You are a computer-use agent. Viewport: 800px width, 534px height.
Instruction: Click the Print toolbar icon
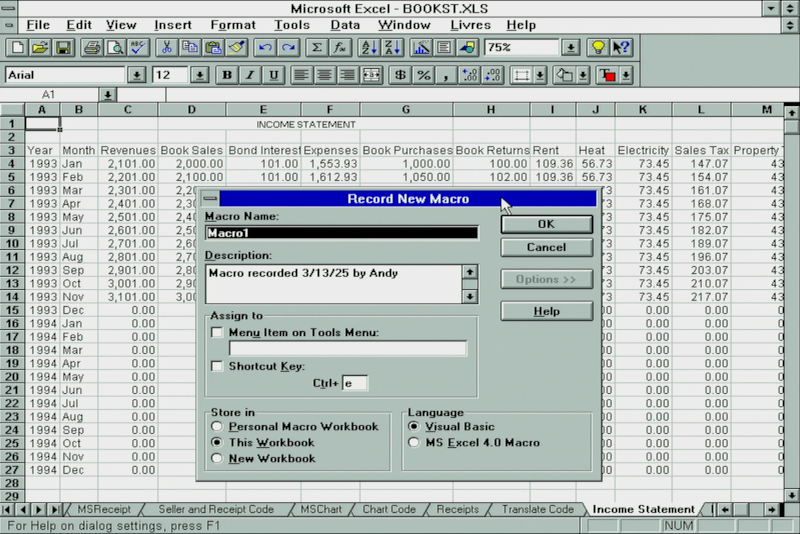coord(92,47)
